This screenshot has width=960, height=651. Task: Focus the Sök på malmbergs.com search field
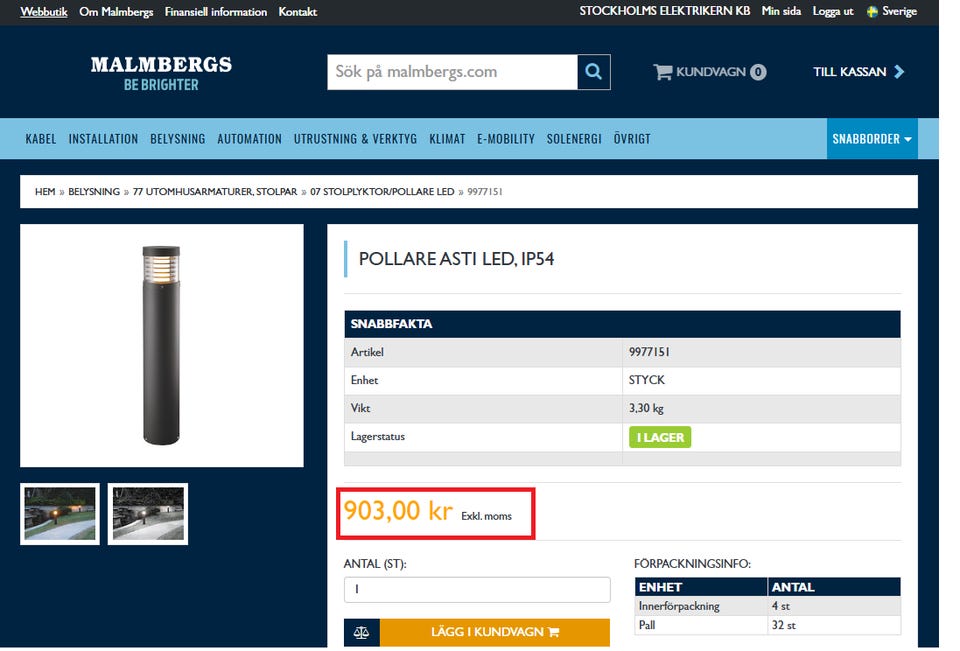(x=452, y=72)
